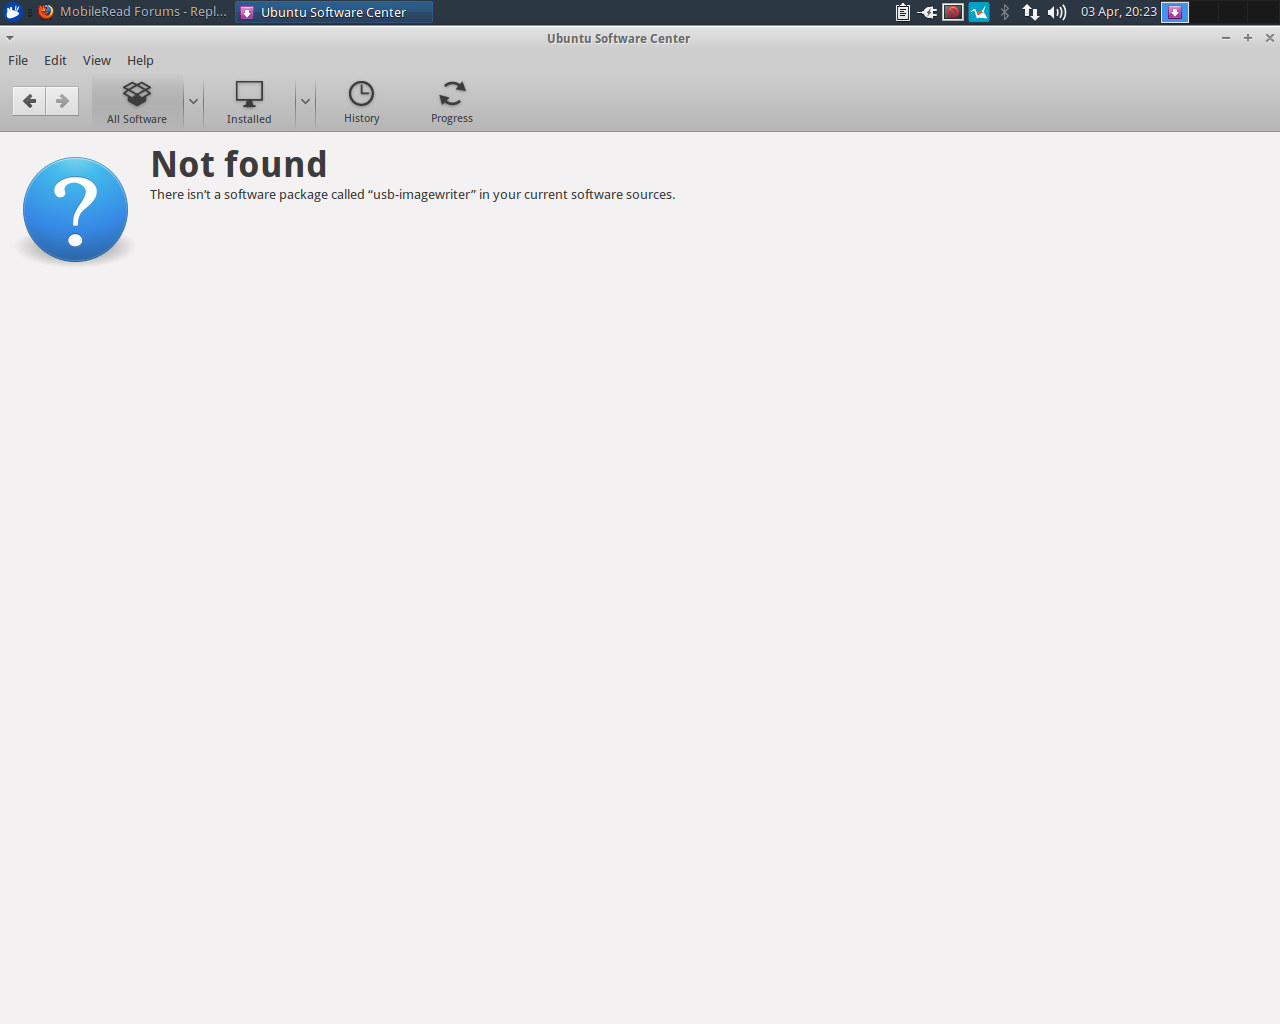Viewport: 1280px width, 1024px height.
Task: Minimize the Ubuntu Software Center window
Action: (1226, 38)
